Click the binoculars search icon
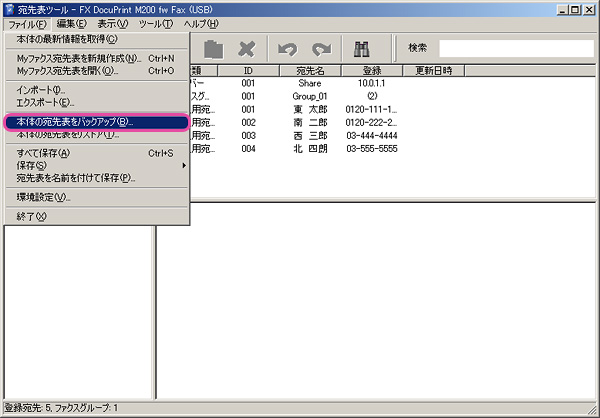 364,48
